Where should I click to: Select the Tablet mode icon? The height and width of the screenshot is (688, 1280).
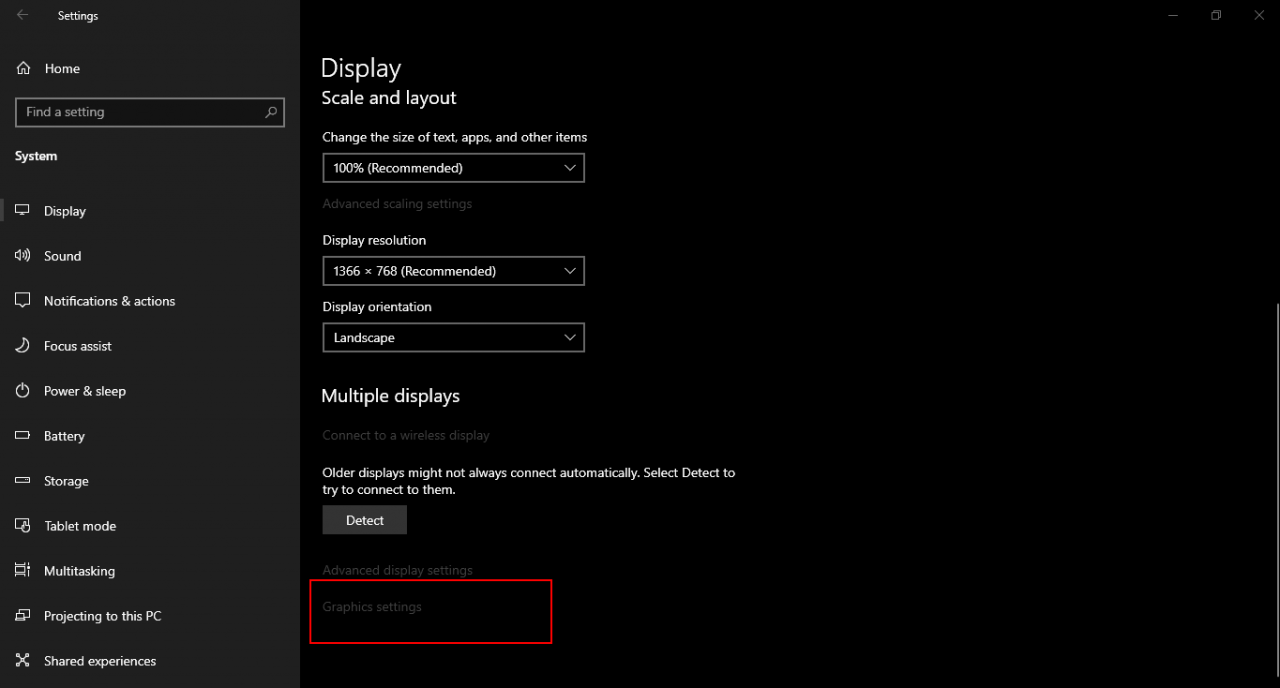tap(23, 526)
